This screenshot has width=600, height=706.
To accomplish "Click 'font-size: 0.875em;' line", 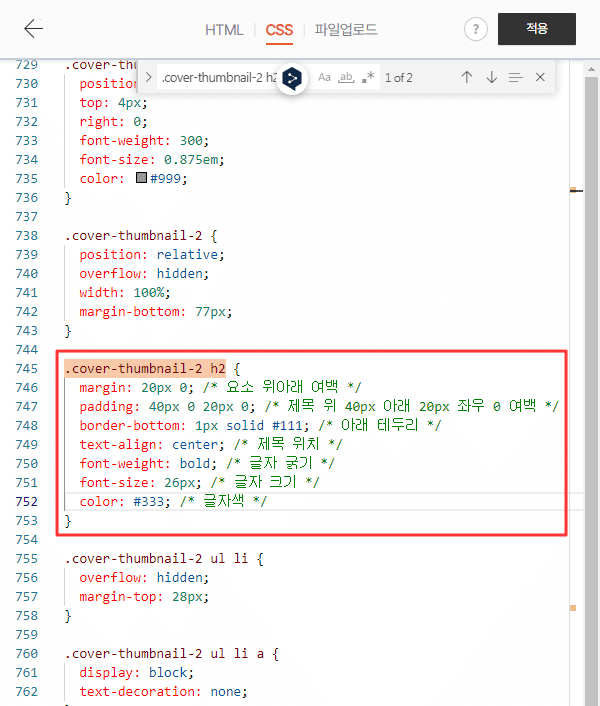I will (152, 159).
